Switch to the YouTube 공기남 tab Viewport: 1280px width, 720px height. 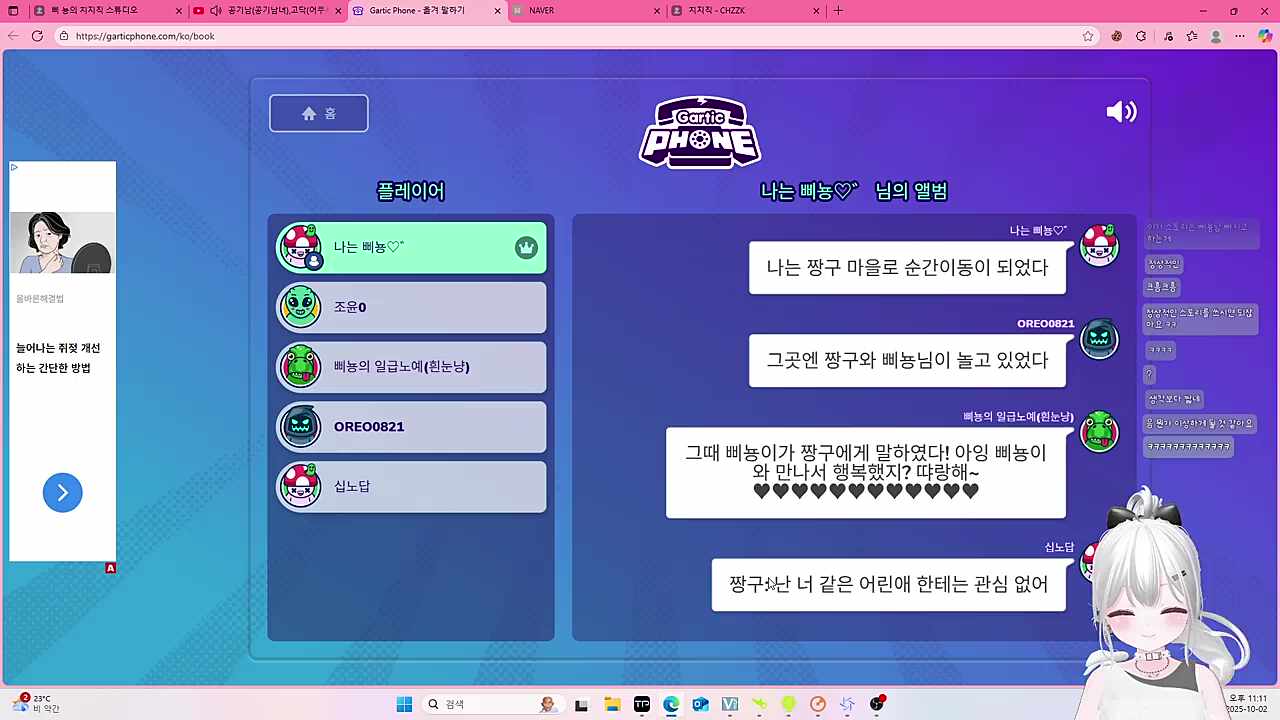(267, 11)
